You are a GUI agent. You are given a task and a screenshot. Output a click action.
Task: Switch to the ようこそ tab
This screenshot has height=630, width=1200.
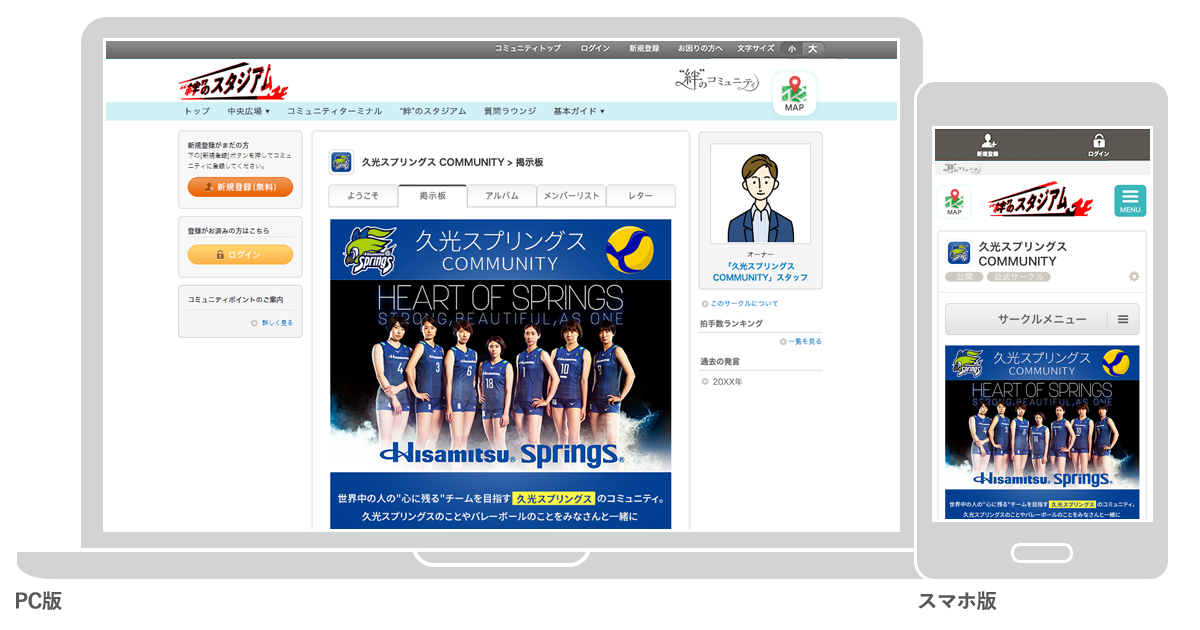click(x=363, y=196)
